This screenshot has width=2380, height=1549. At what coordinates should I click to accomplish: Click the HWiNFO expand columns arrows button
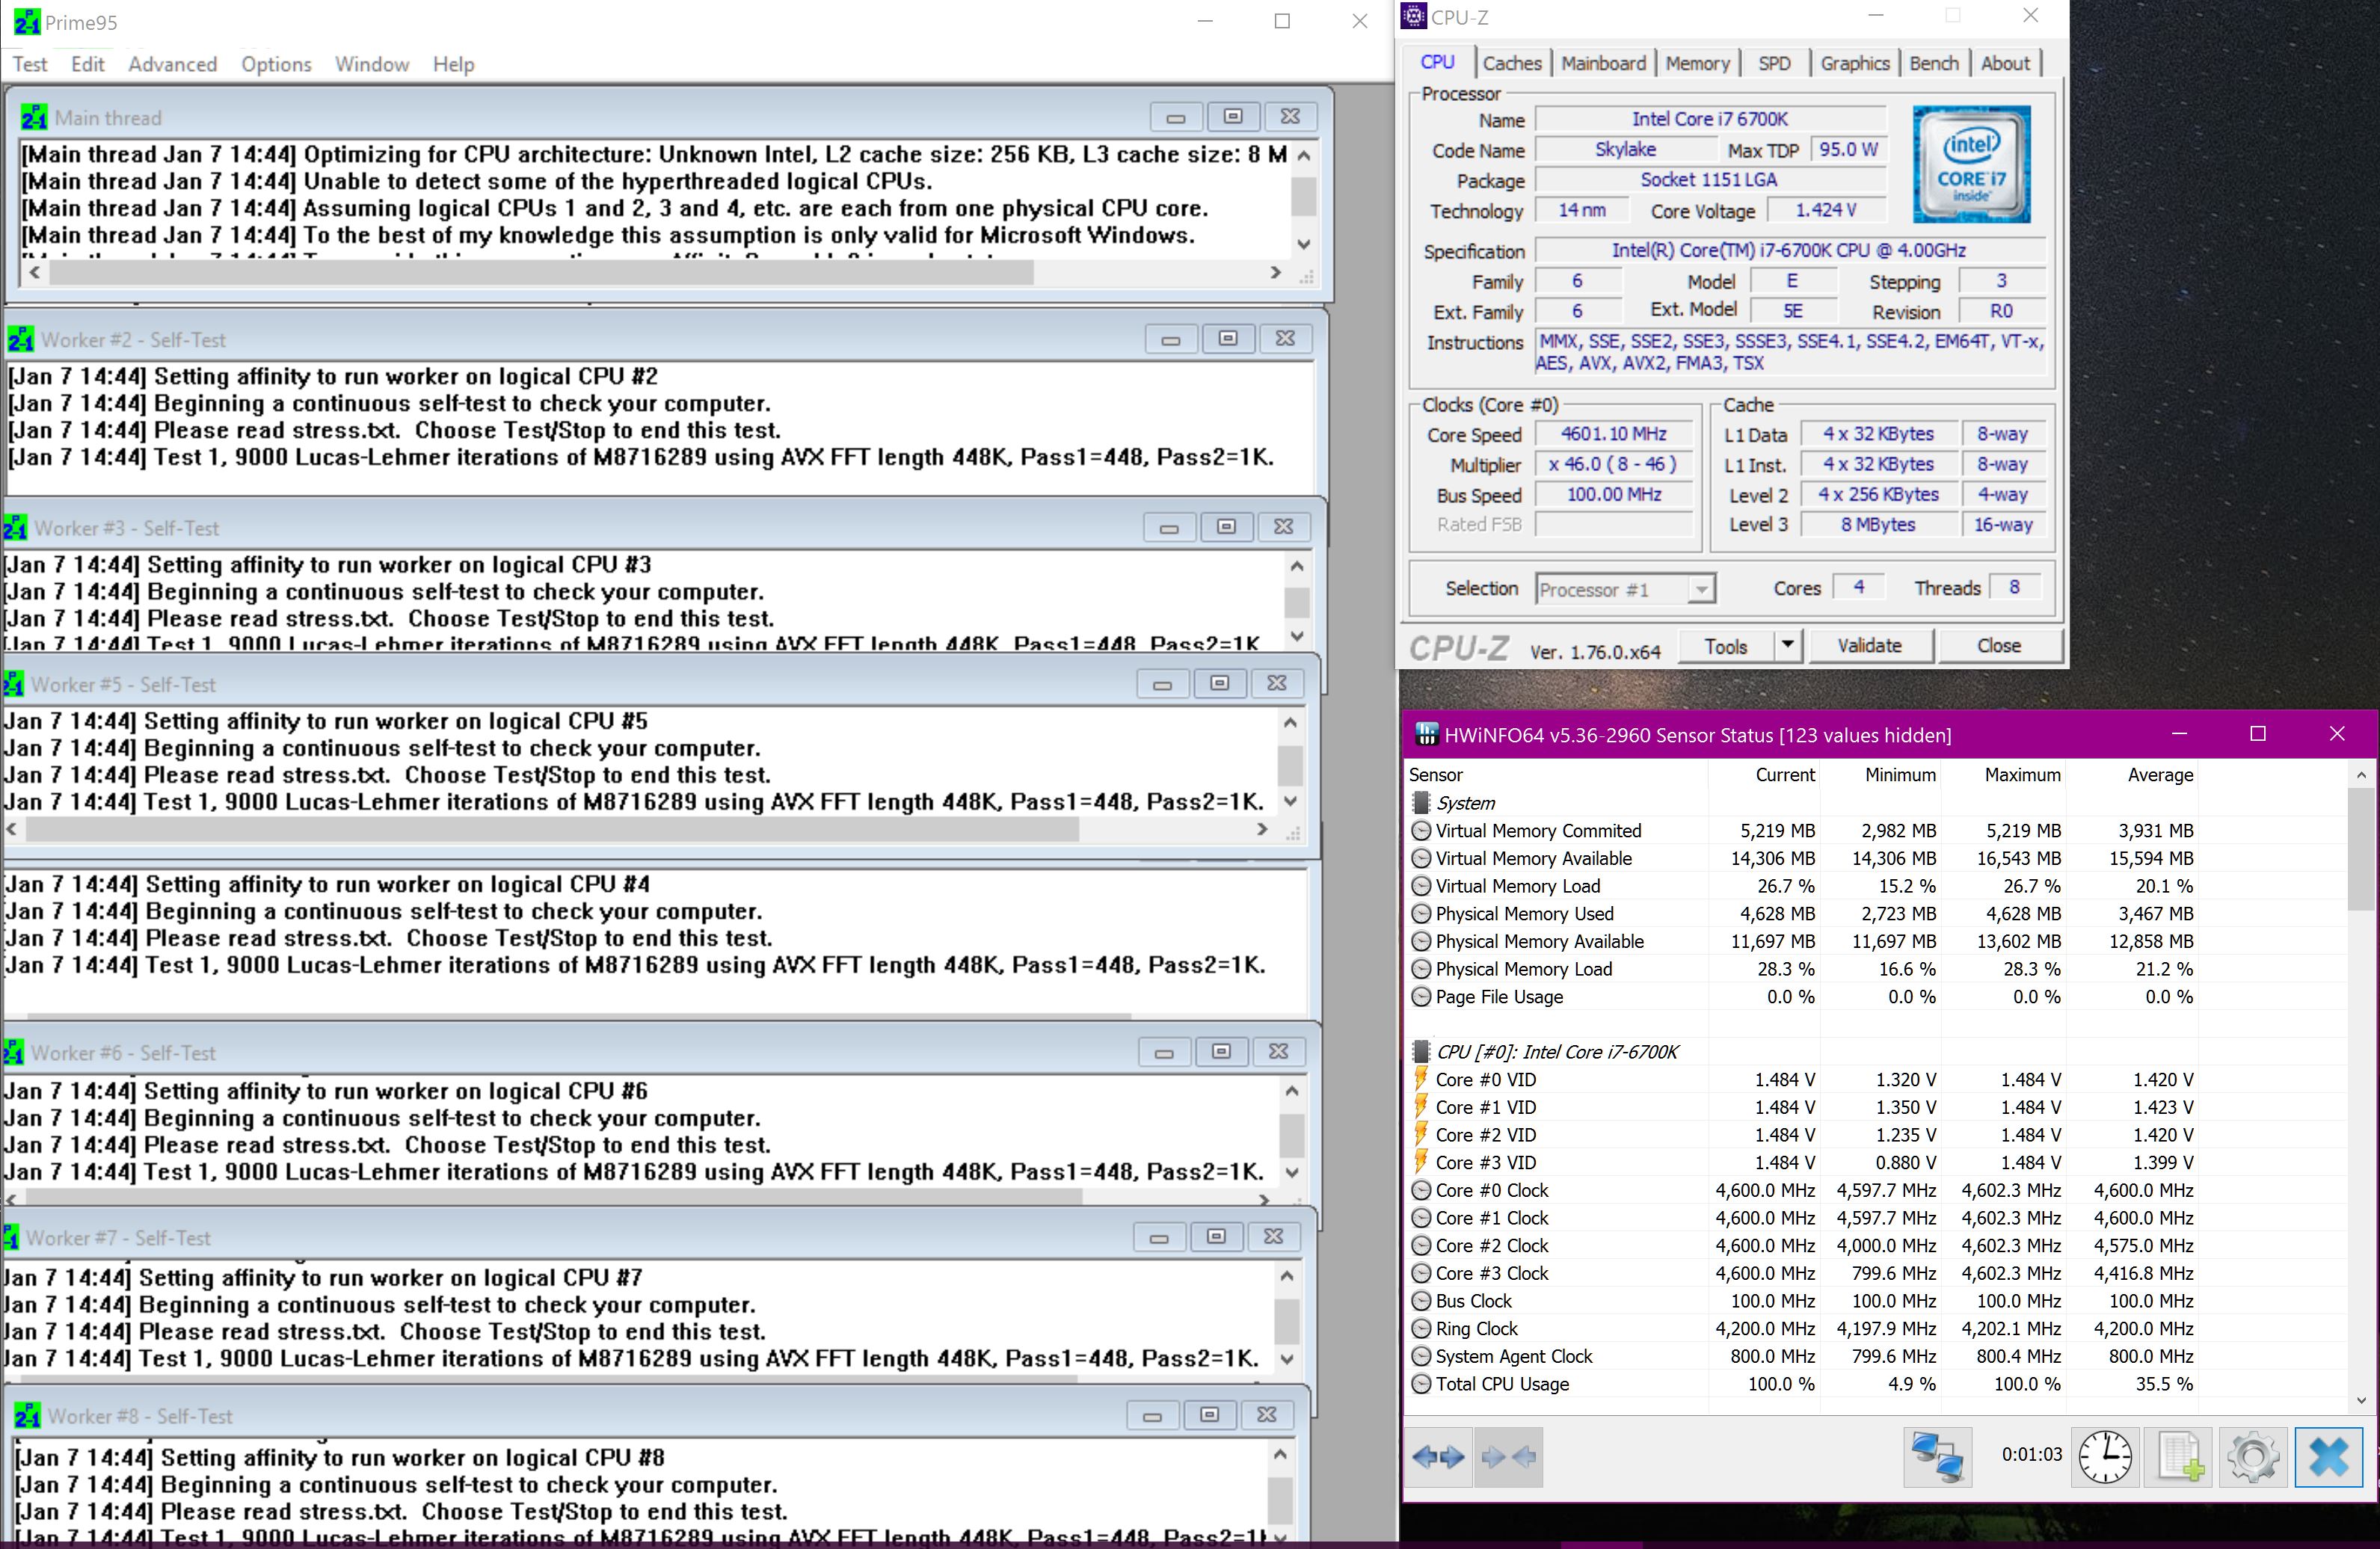pyautogui.click(x=1439, y=1457)
